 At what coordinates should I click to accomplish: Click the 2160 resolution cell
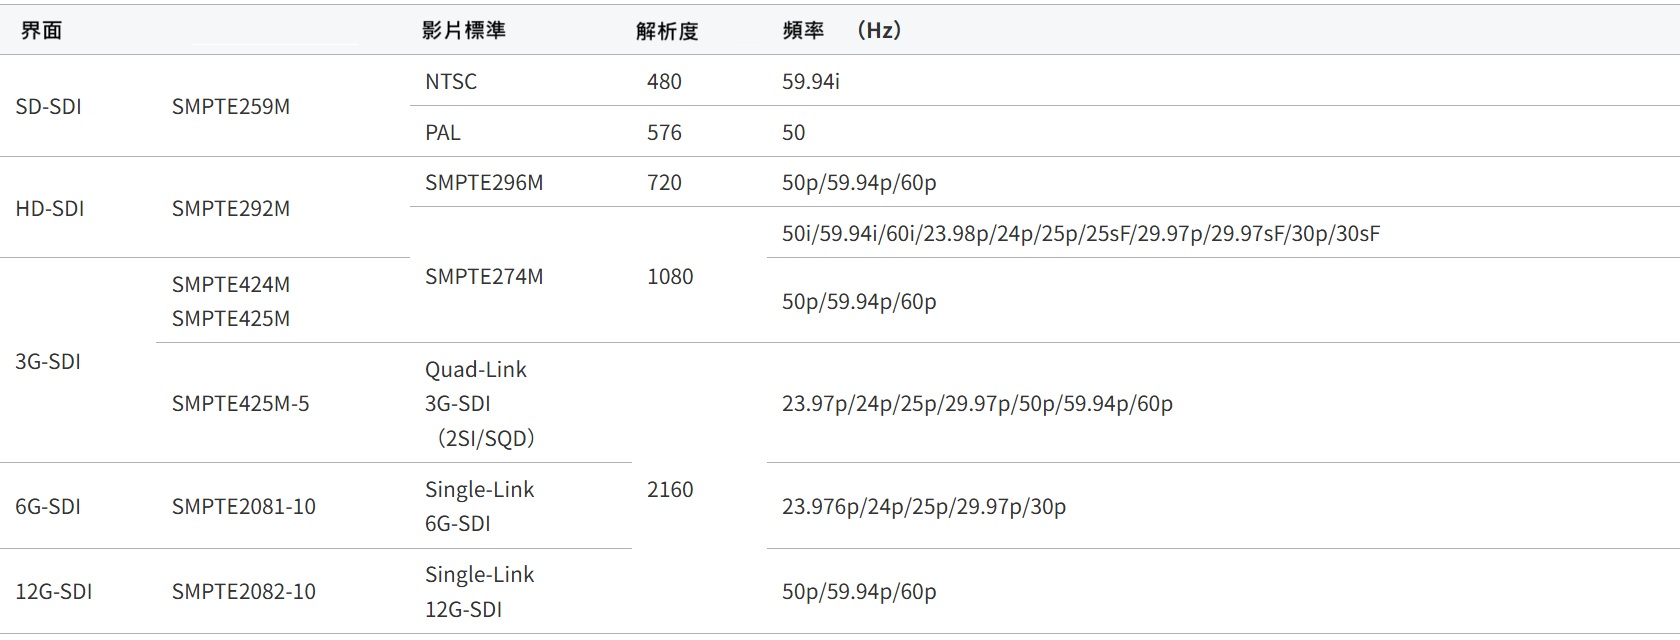pyautogui.click(x=670, y=489)
